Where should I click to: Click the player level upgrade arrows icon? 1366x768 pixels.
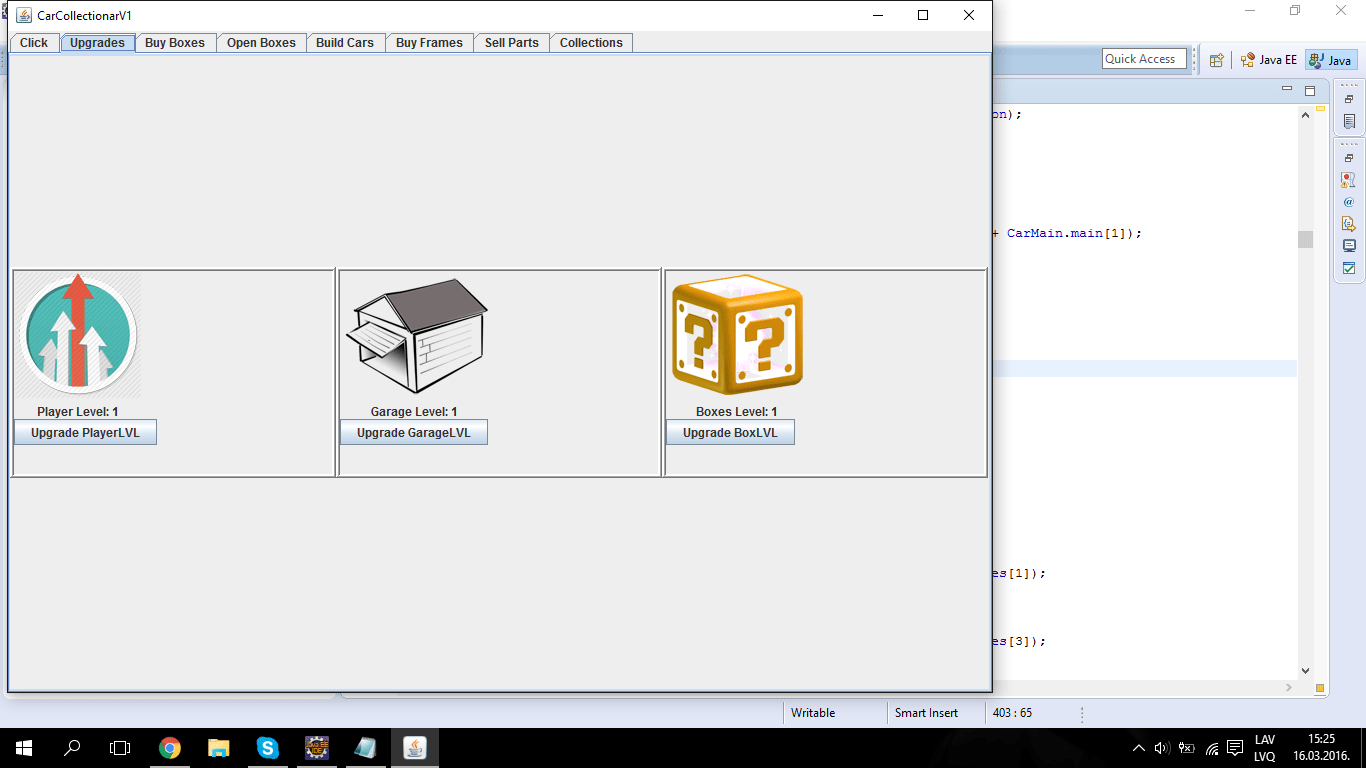77,335
